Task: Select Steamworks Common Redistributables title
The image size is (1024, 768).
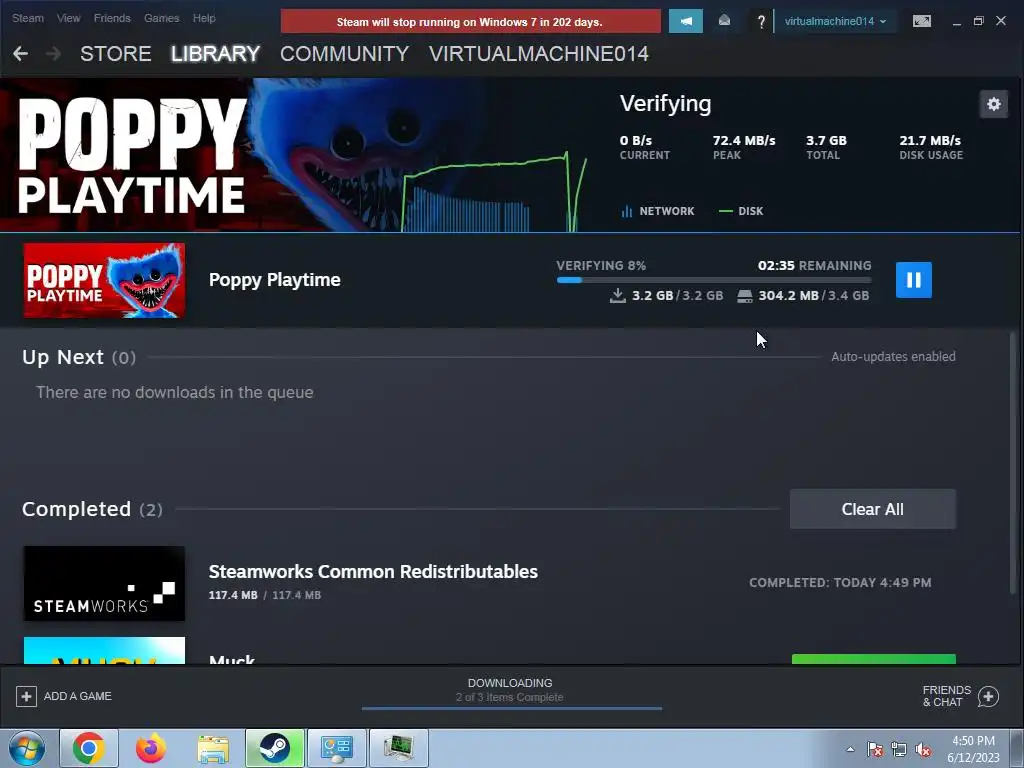Action: (x=373, y=571)
